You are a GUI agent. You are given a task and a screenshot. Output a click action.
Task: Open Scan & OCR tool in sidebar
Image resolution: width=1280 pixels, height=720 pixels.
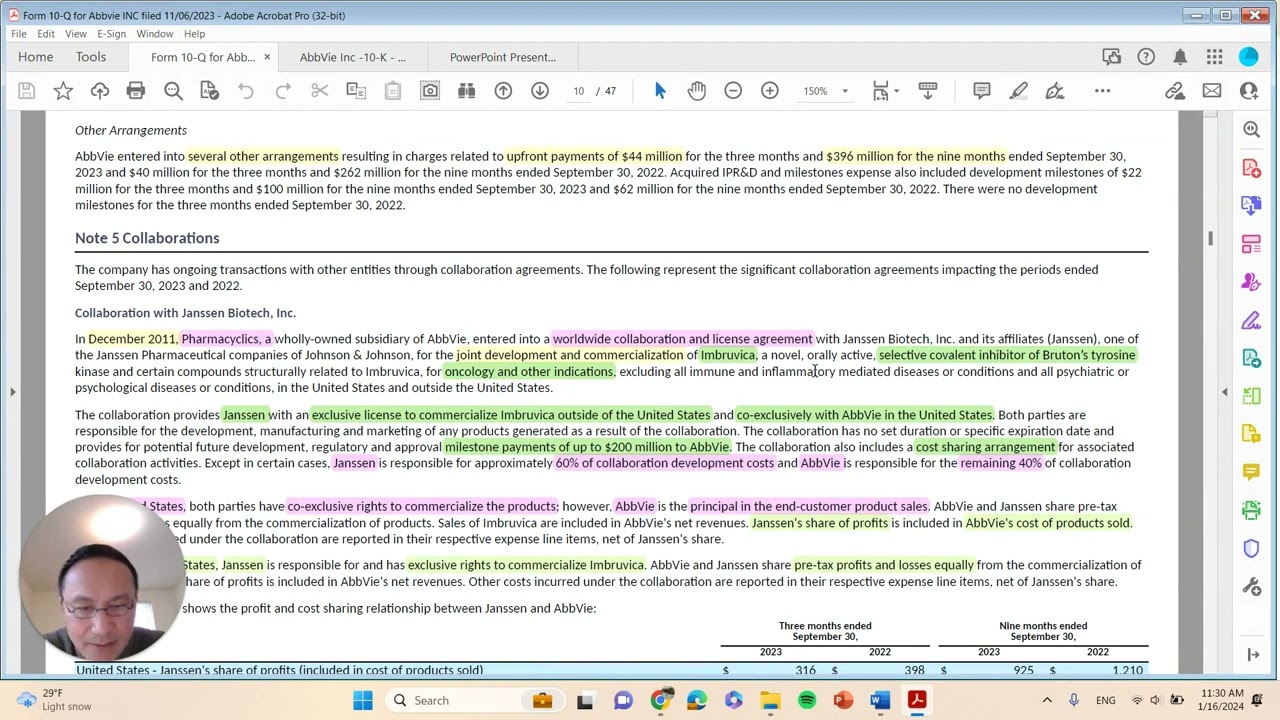pos(1251,510)
